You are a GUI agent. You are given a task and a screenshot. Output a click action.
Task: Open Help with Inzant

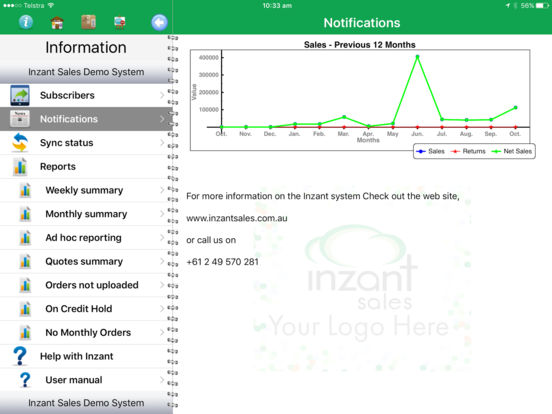86,356
